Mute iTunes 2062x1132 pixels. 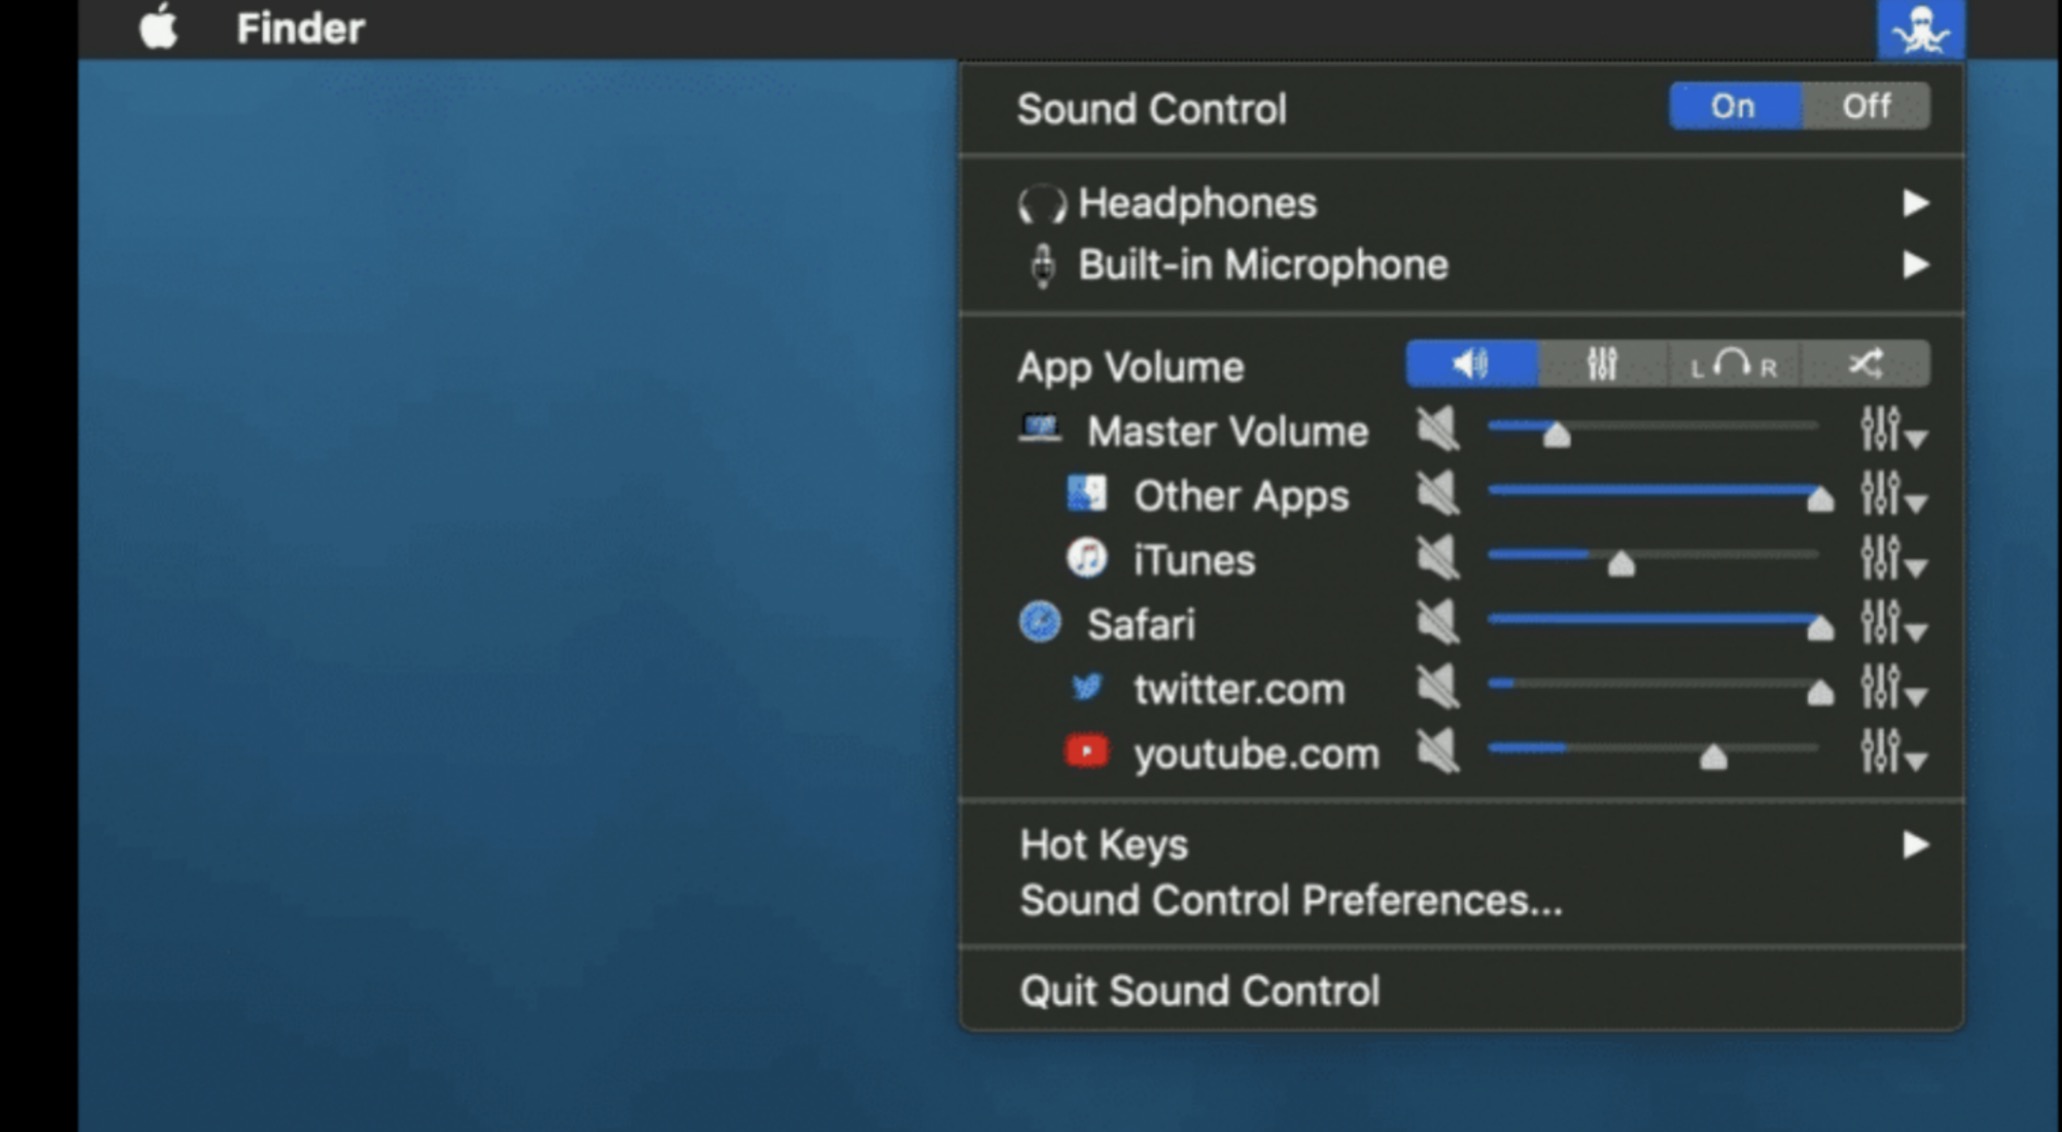(x=1438, y=558)
